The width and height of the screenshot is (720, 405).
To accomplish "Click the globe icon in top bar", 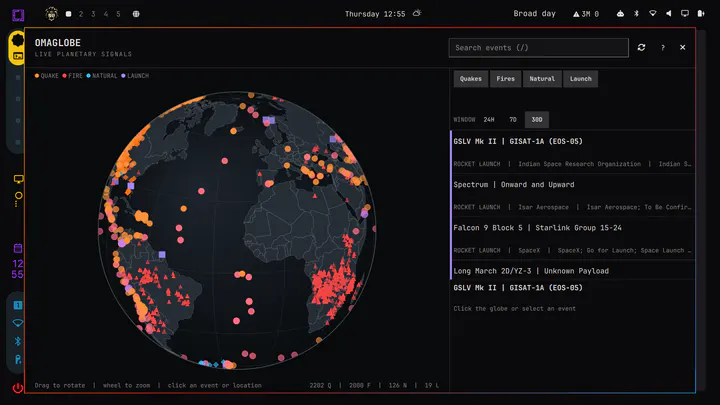I will pyautogui.click(x=136, y=14).
